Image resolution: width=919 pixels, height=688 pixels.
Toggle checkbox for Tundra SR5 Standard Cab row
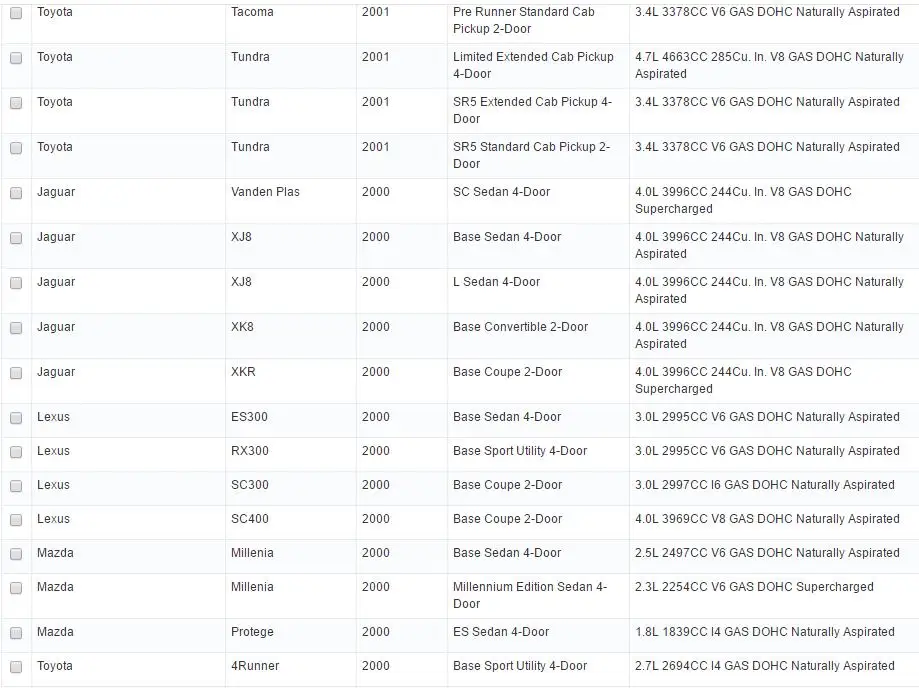16,148
